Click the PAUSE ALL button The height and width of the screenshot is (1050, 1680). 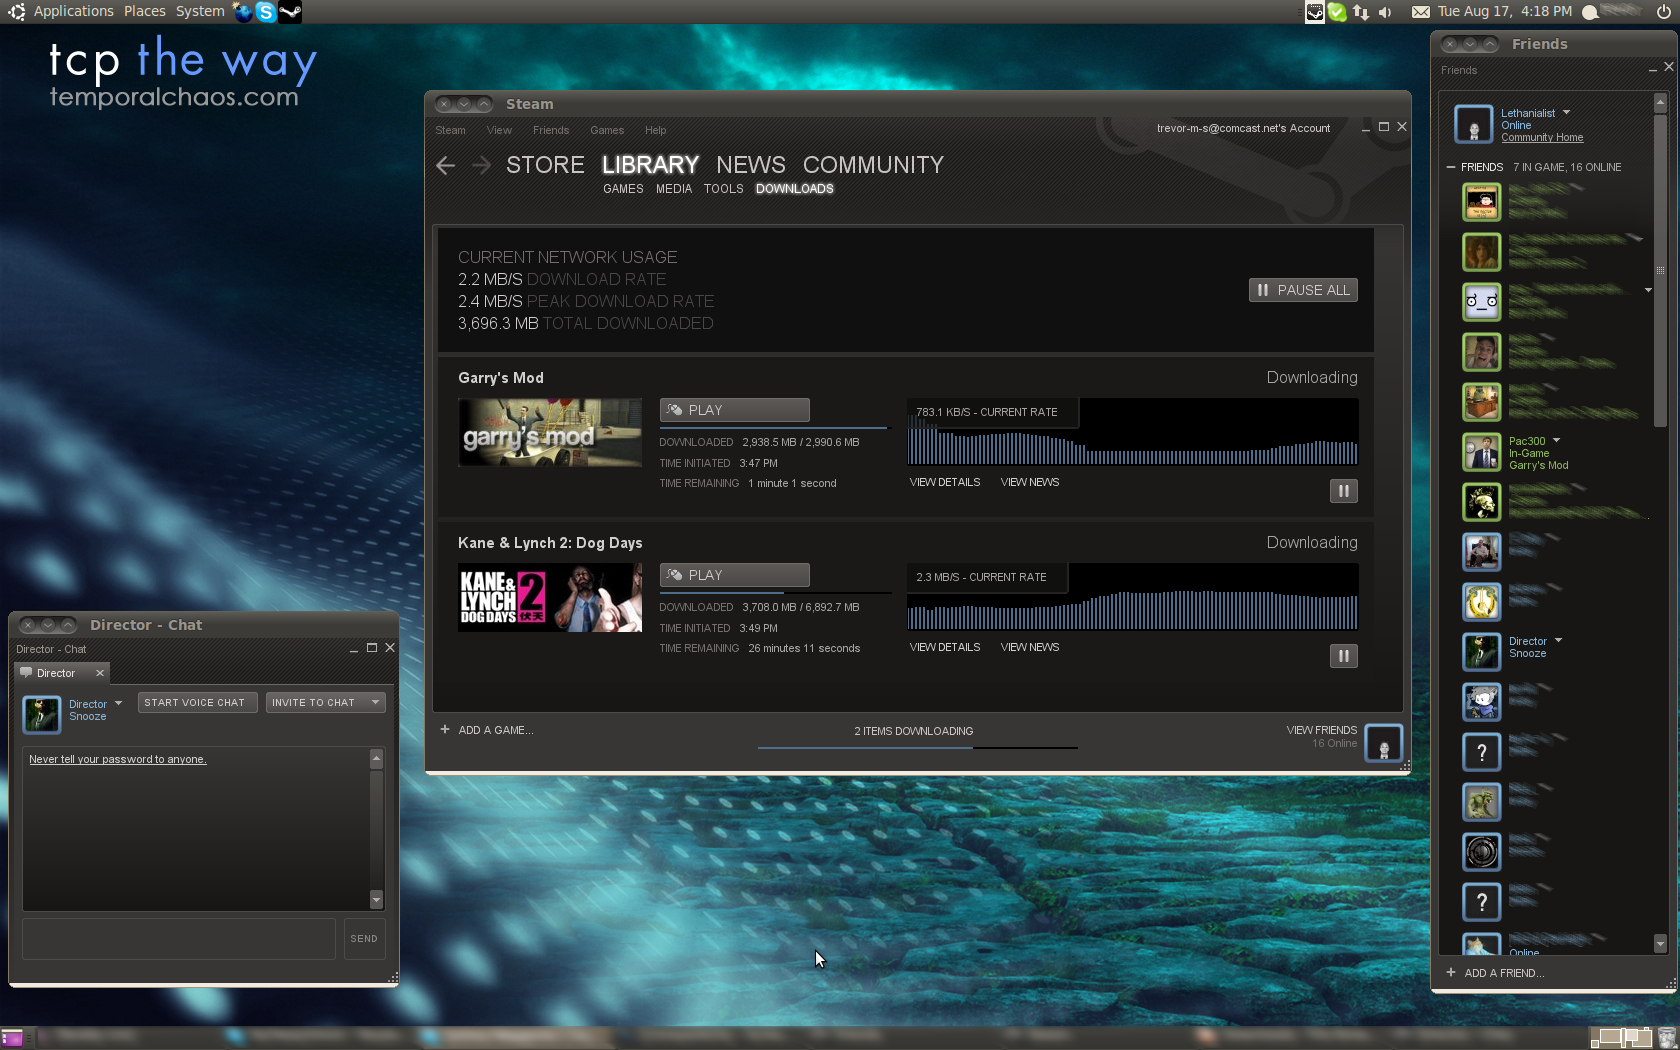1302,289
